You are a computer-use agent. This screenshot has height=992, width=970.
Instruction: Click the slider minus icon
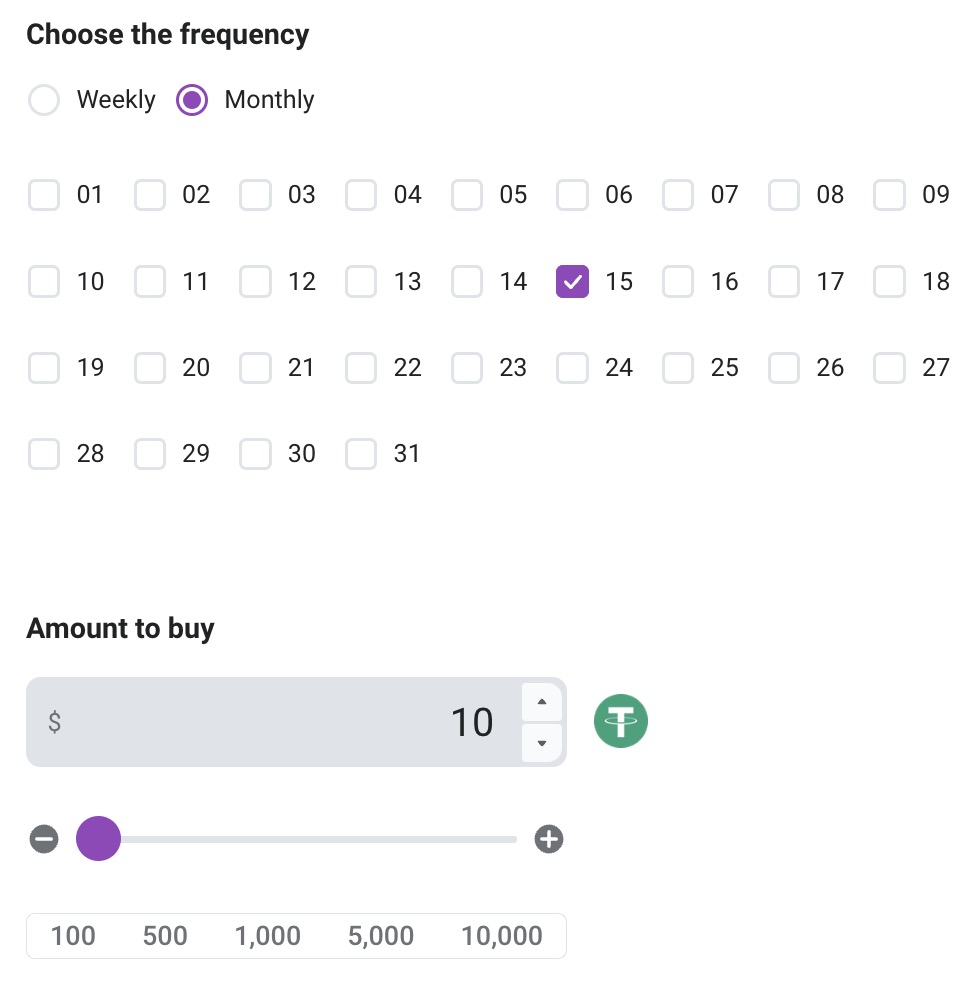click(x=44, y=839)
